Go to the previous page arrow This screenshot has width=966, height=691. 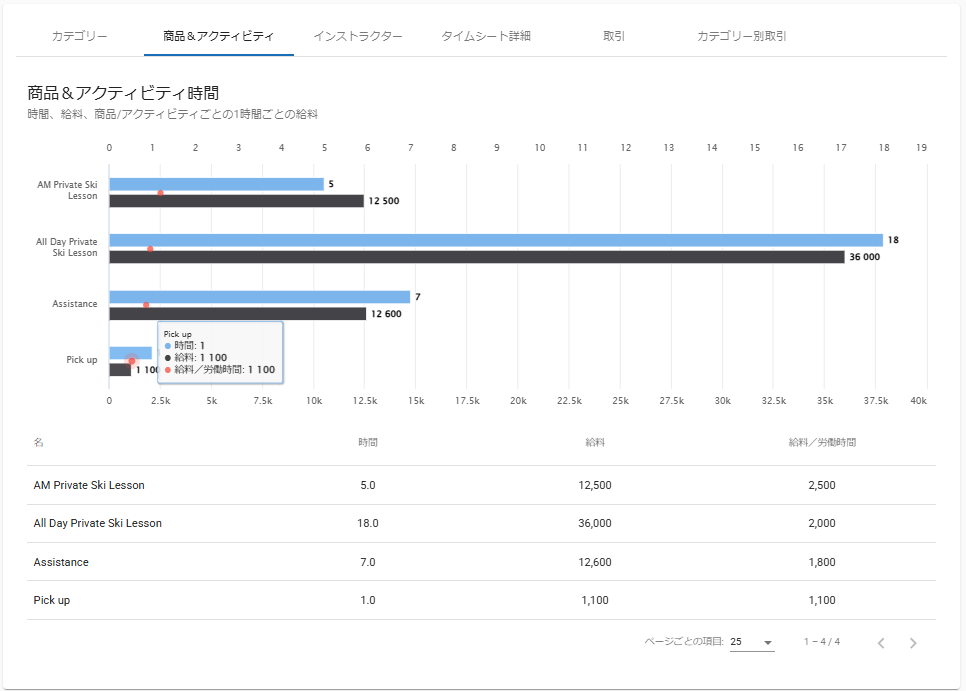881,643
